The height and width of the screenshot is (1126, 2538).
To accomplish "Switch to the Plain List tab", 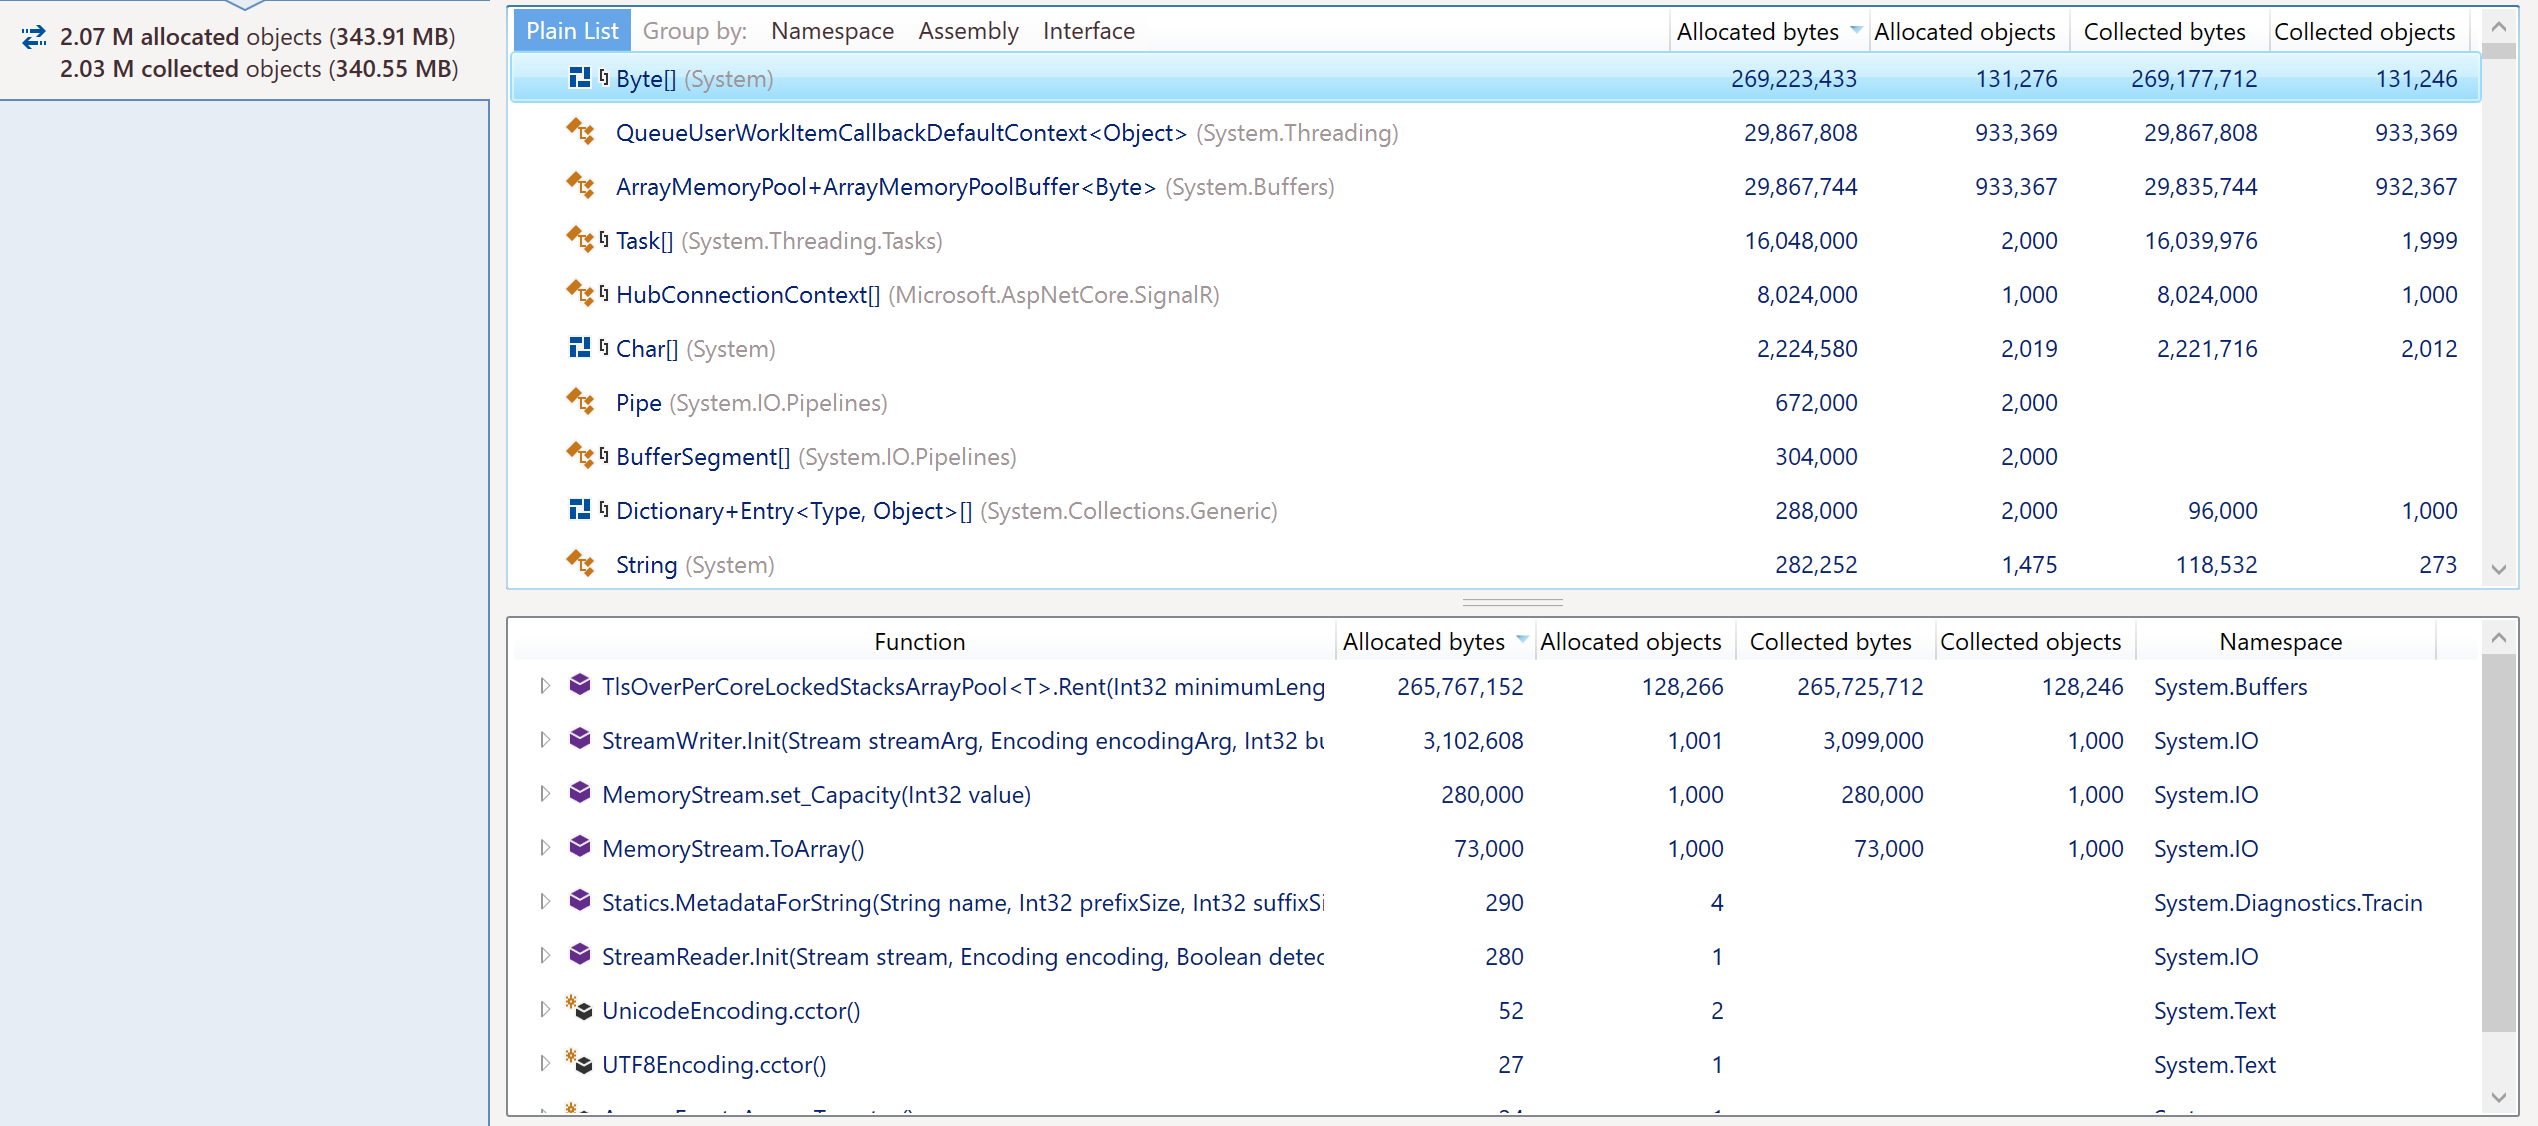I will tap(570, 30).
